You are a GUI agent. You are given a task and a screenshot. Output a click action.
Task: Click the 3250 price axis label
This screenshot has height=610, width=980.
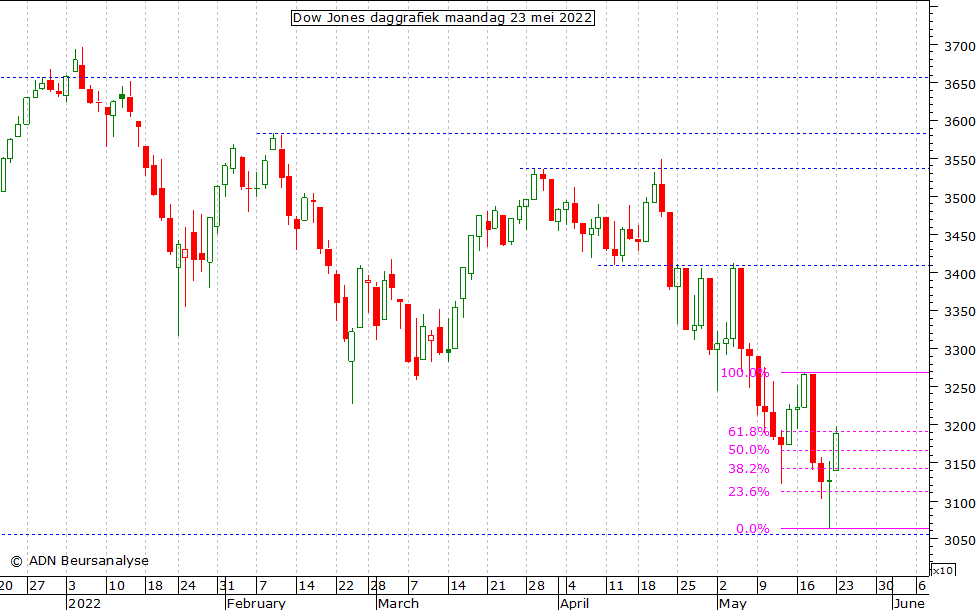pyautogui.click(x=959, y=389)
